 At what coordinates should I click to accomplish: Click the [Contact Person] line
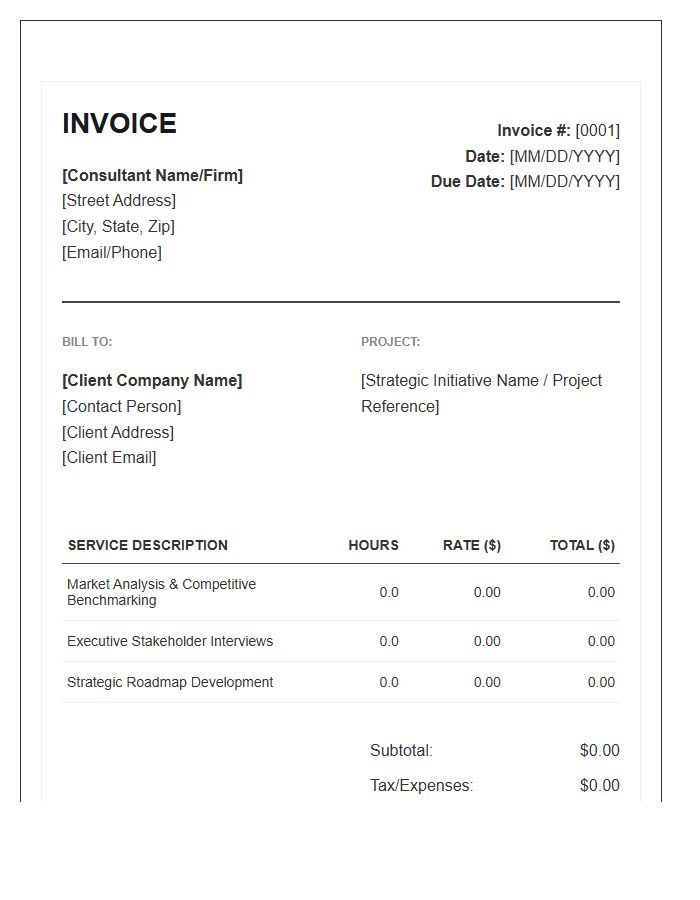point(122,406)
